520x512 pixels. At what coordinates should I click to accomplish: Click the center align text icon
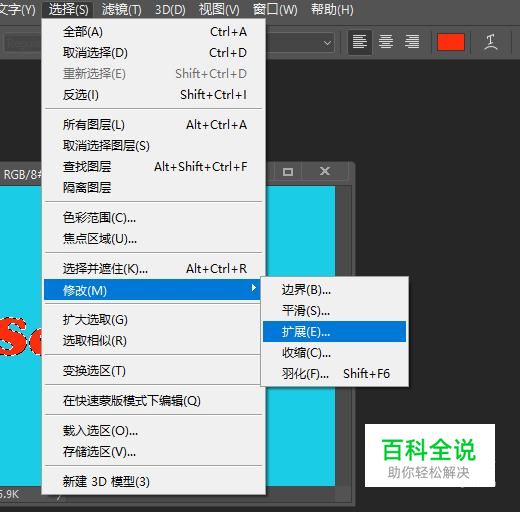point(386,42)
